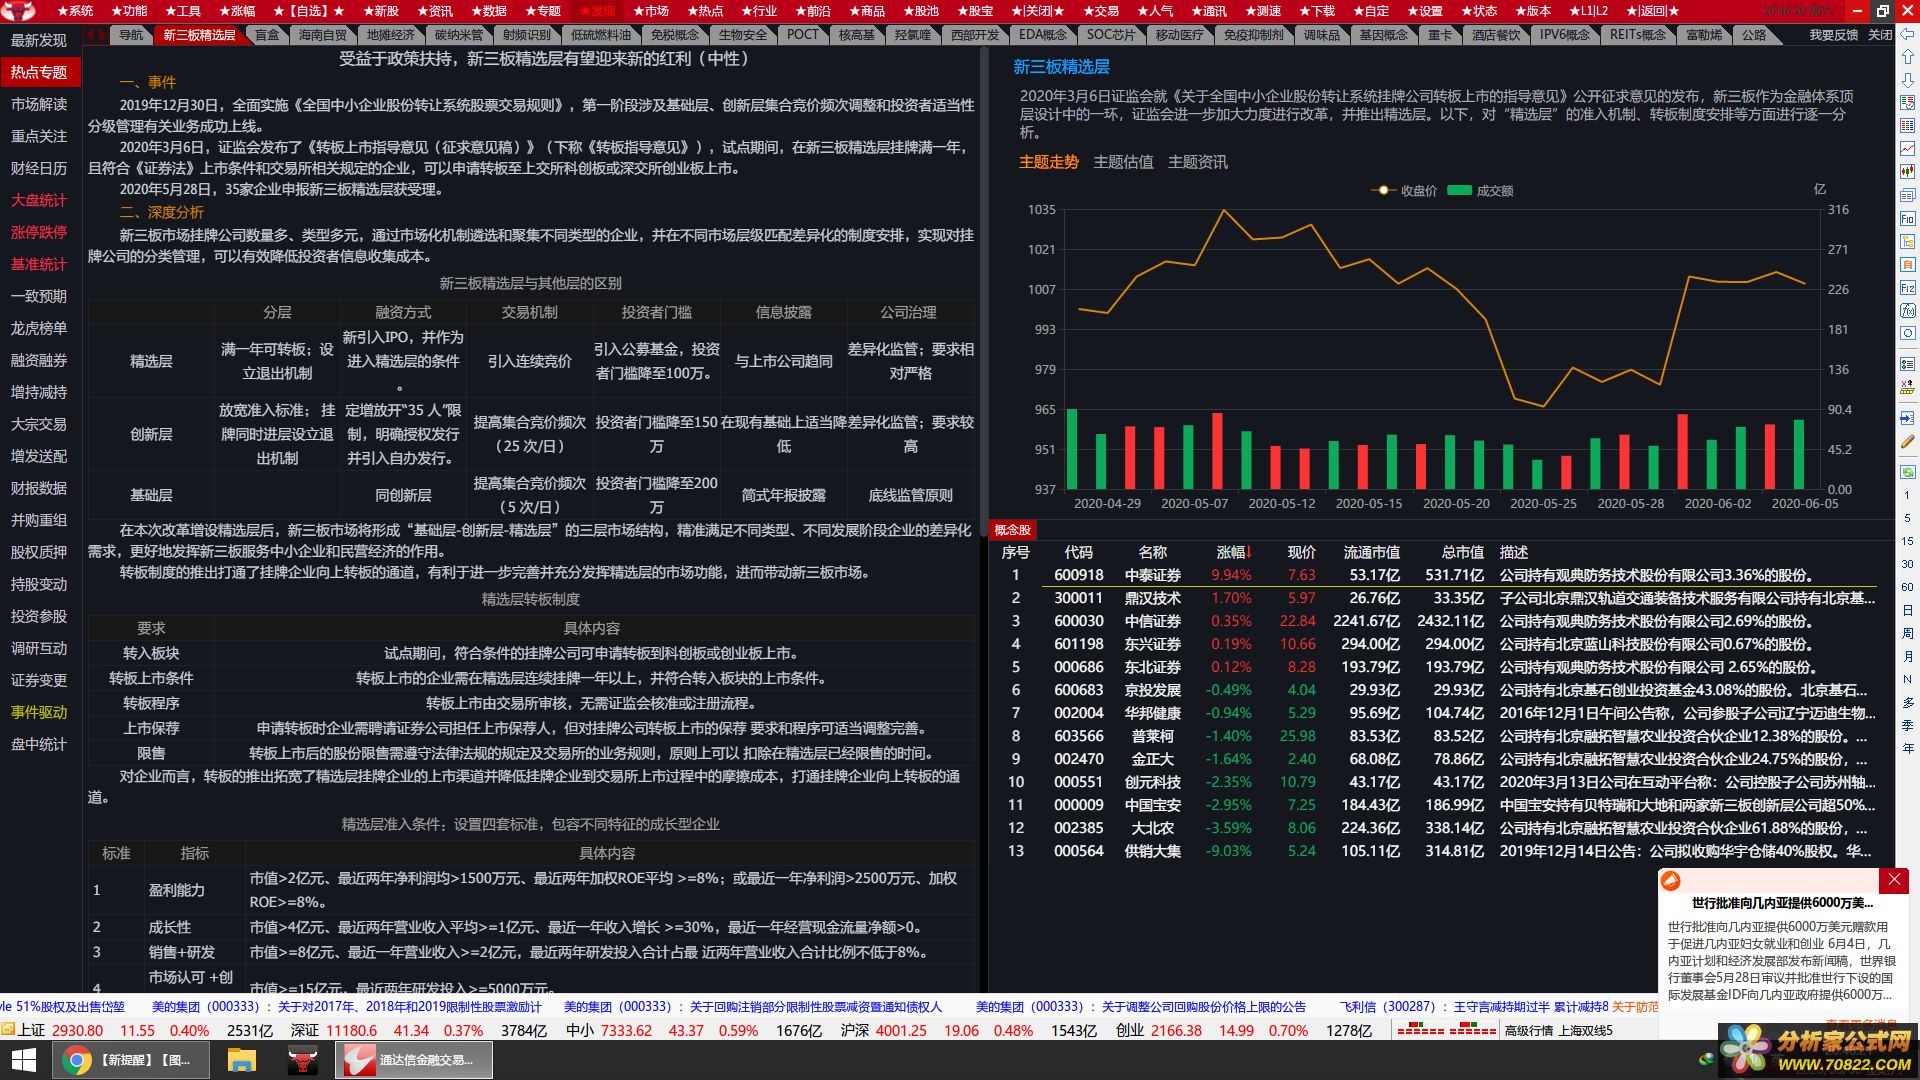The width and height of the screenshot is (1920, 1080).
Task: Switch to the 主题估值 chart tab
Action: pyautogui.click(x=1123, y=162)
